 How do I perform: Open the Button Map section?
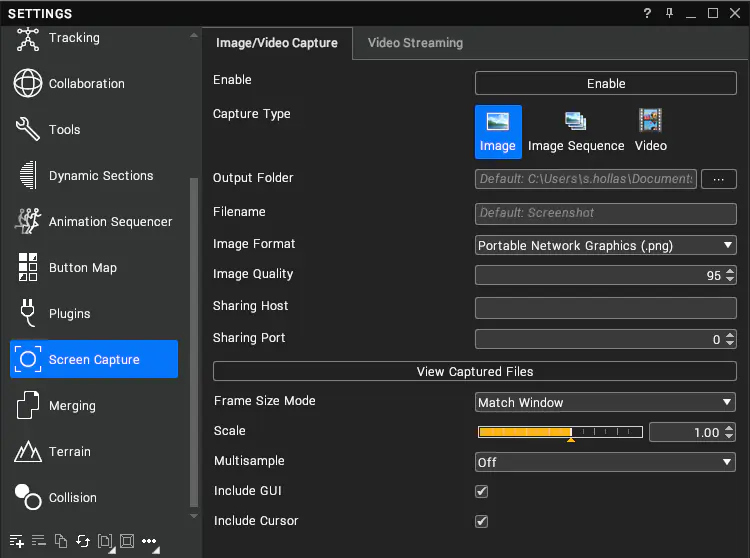(x=94, y=267)
